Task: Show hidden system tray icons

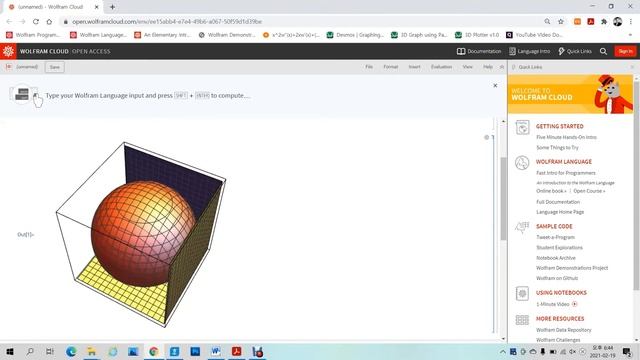Action: (502, 352)
